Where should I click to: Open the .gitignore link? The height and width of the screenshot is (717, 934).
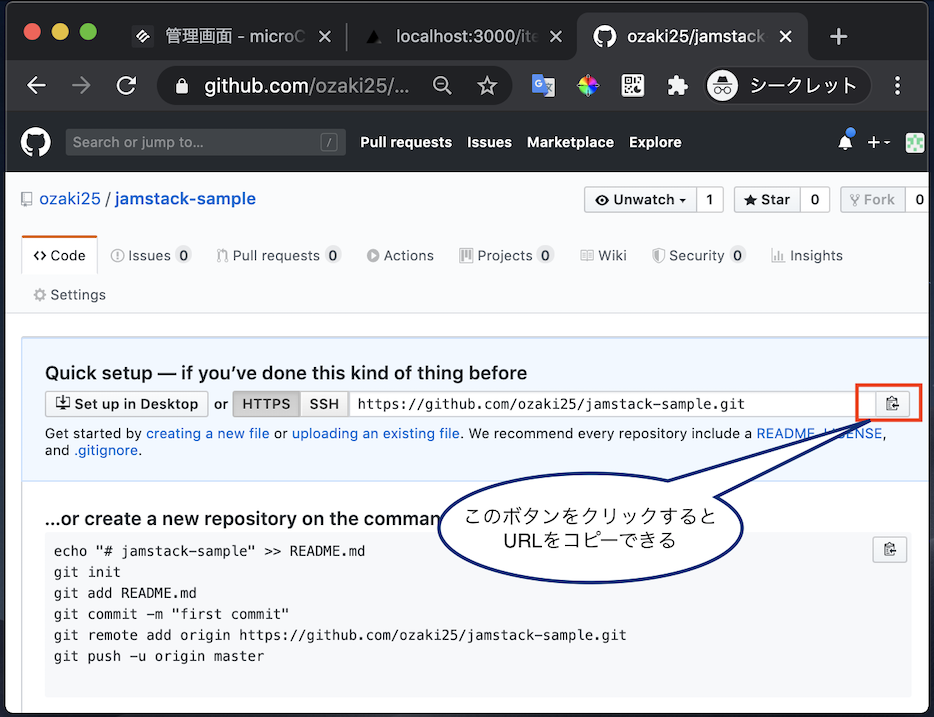(x=106, y=450)
